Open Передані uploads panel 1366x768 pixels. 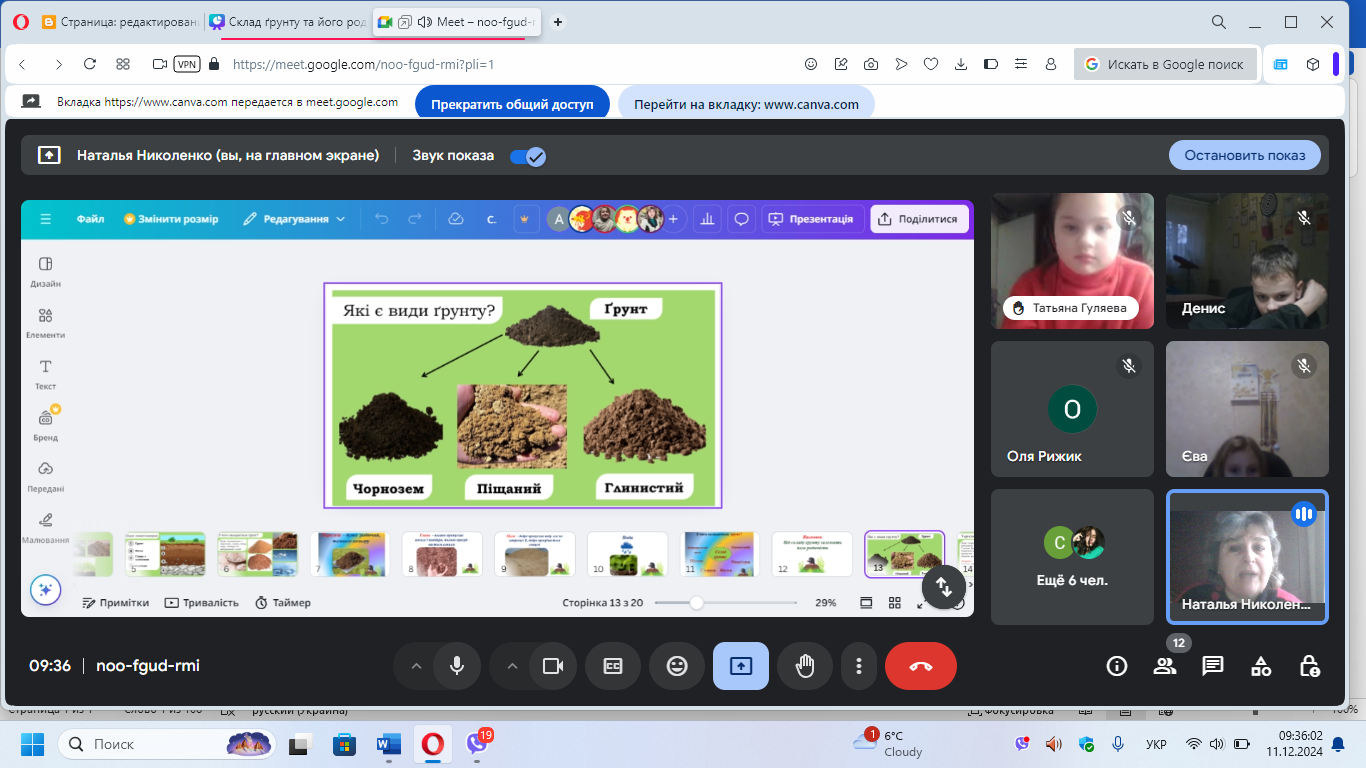[x=45, y=477]
